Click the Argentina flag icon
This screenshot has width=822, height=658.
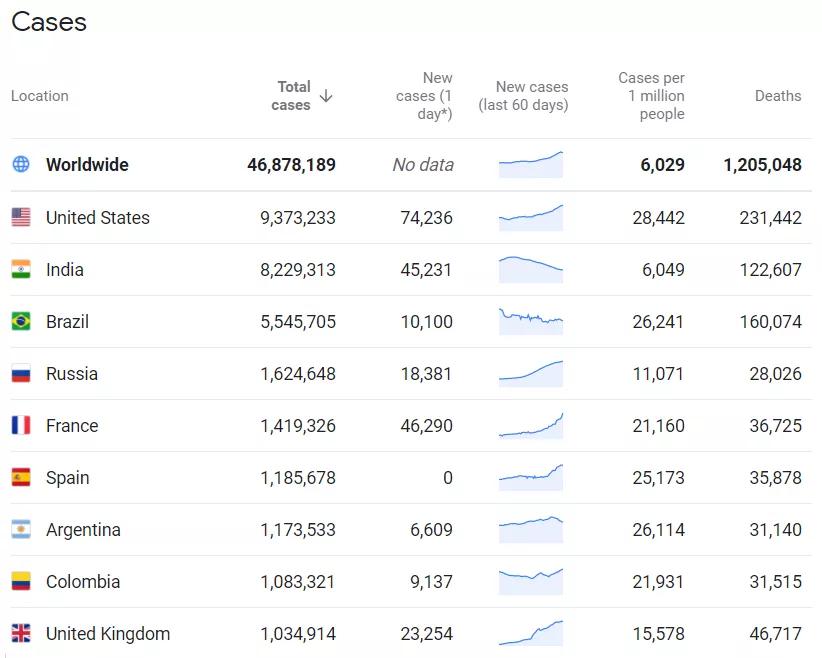click(x=21, y=529)
